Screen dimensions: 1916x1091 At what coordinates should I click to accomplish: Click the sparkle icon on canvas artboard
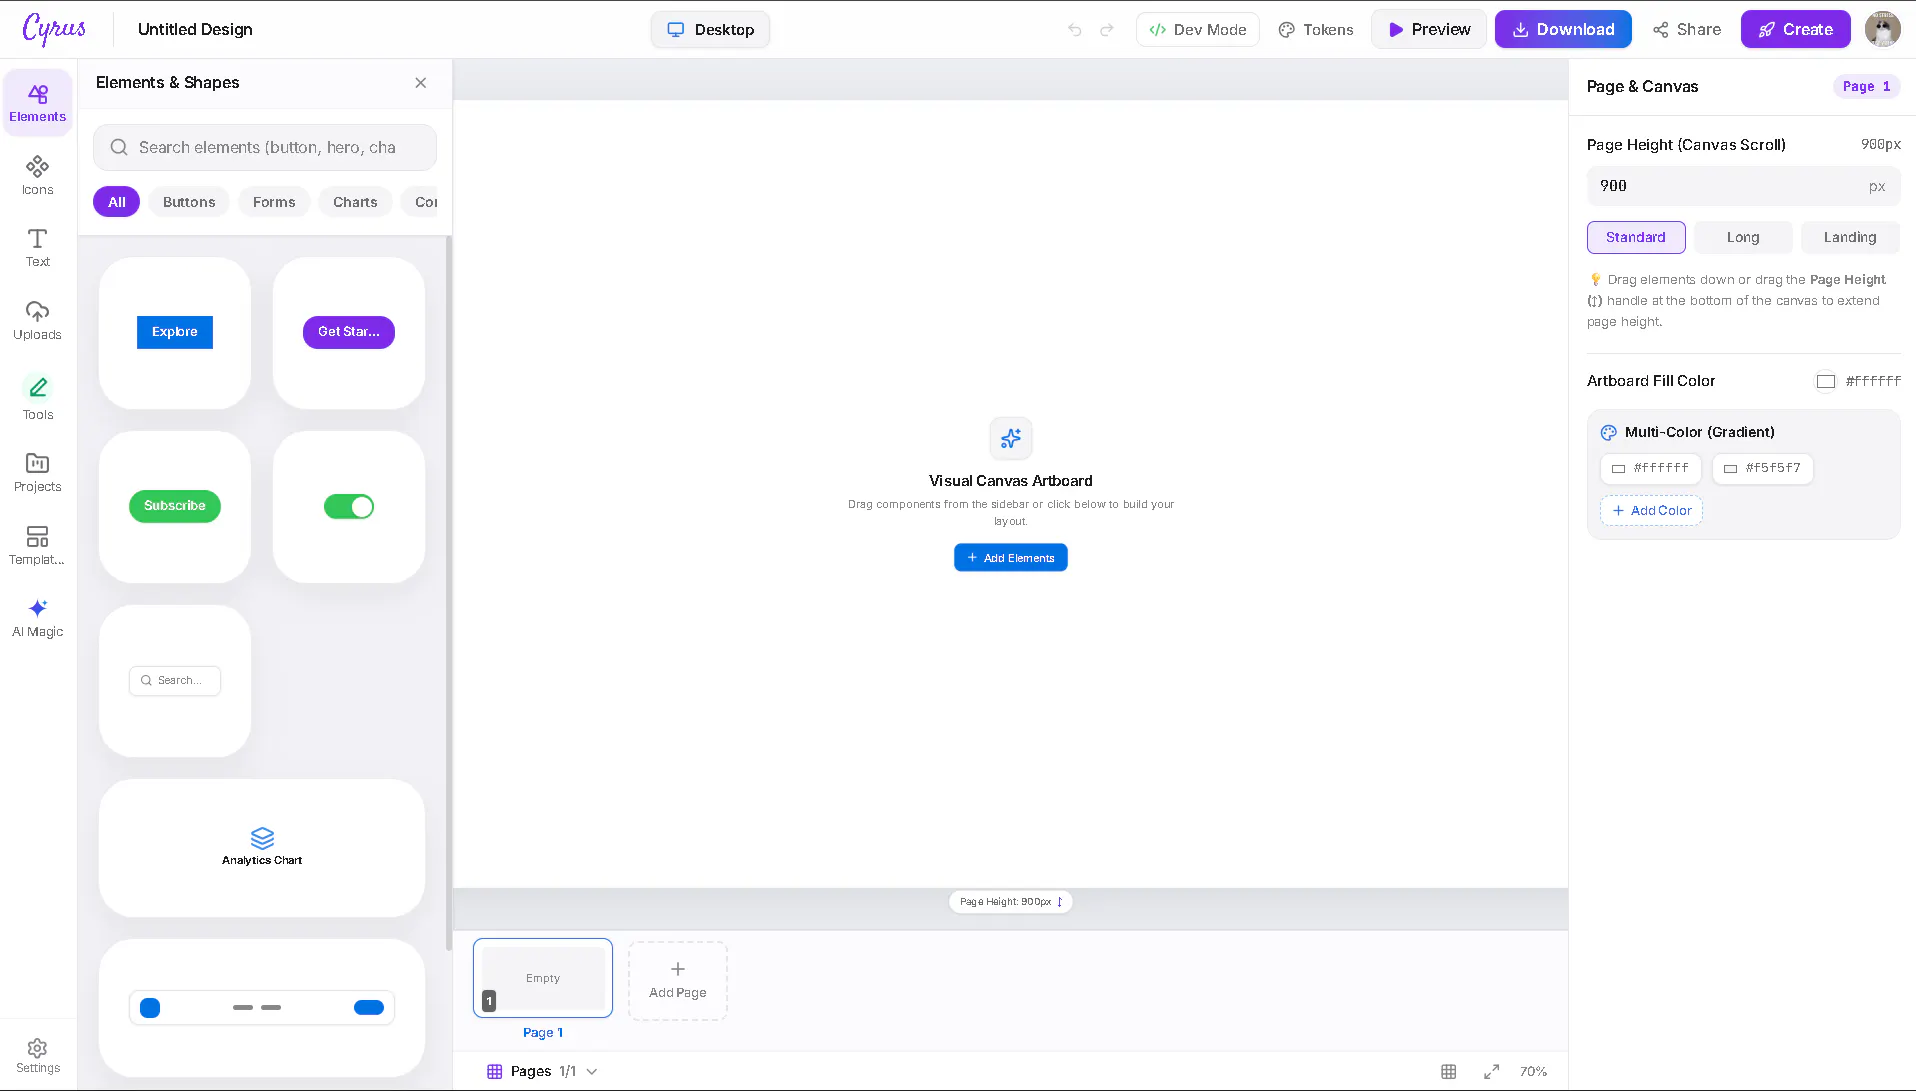[1011, 438]
